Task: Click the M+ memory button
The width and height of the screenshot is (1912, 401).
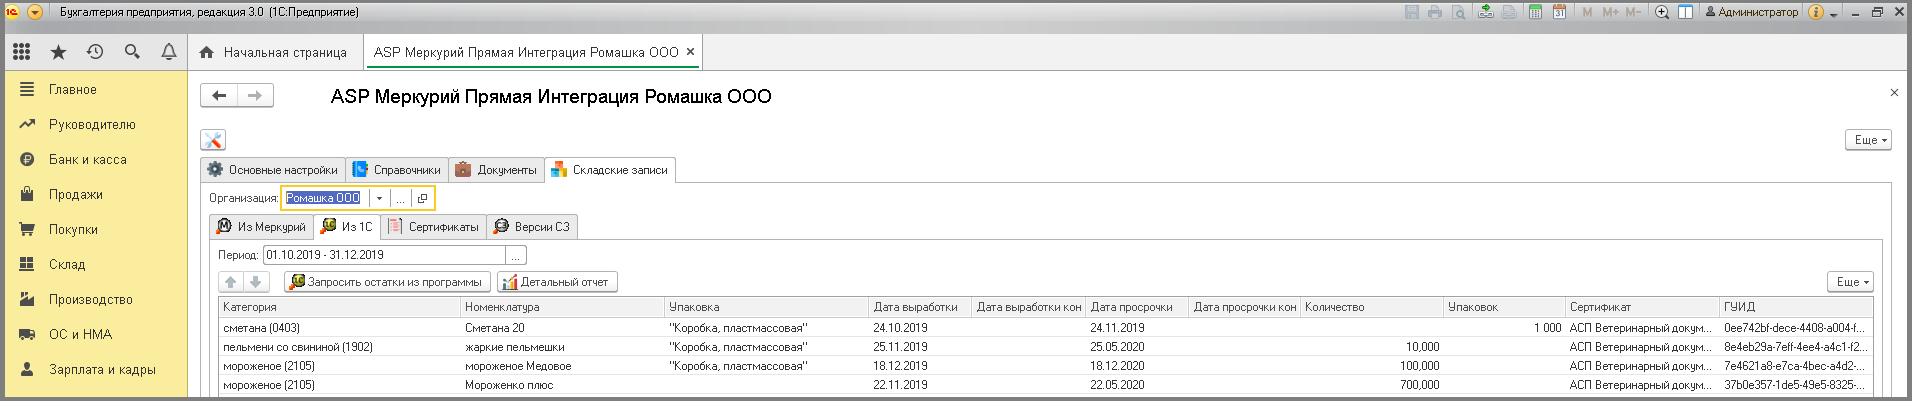Action: pos(1610,12)
